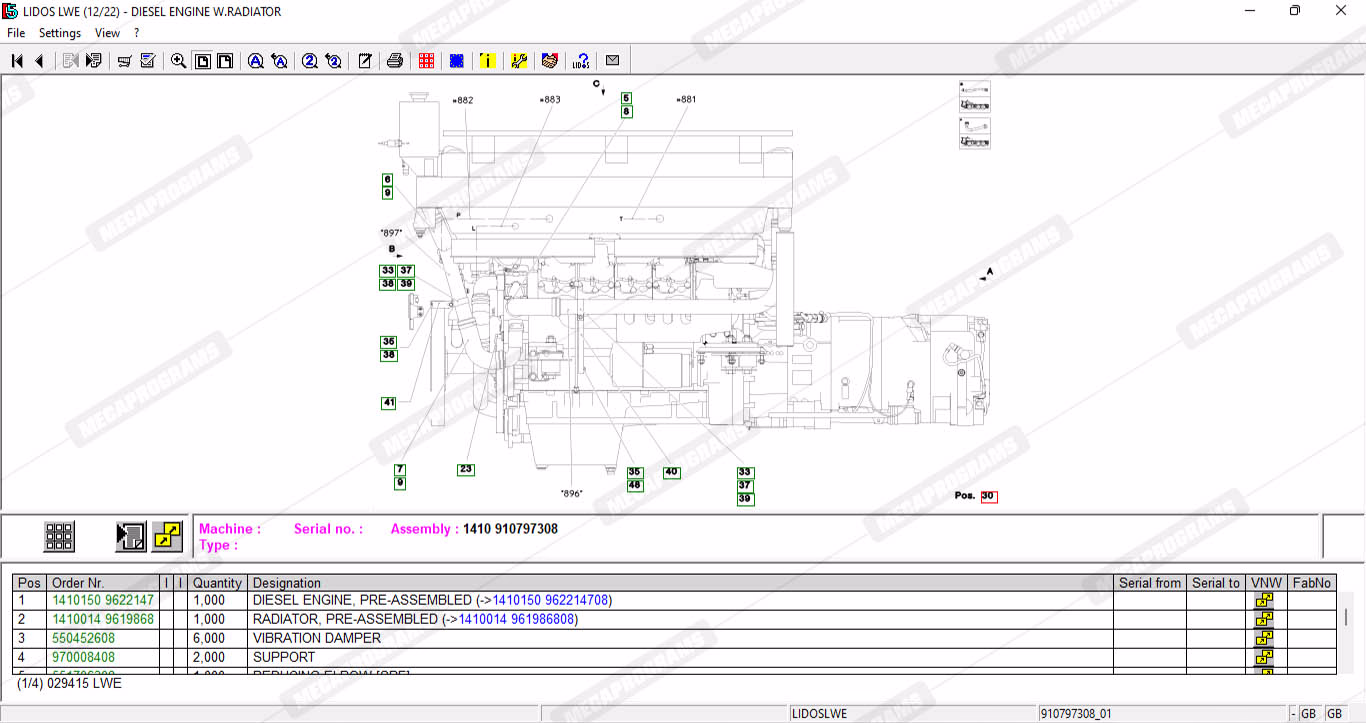Select position callout 23 on diagram
The height and width of the screenshot is (723, 1366).
pyautogui.click(x=466, y=469)
